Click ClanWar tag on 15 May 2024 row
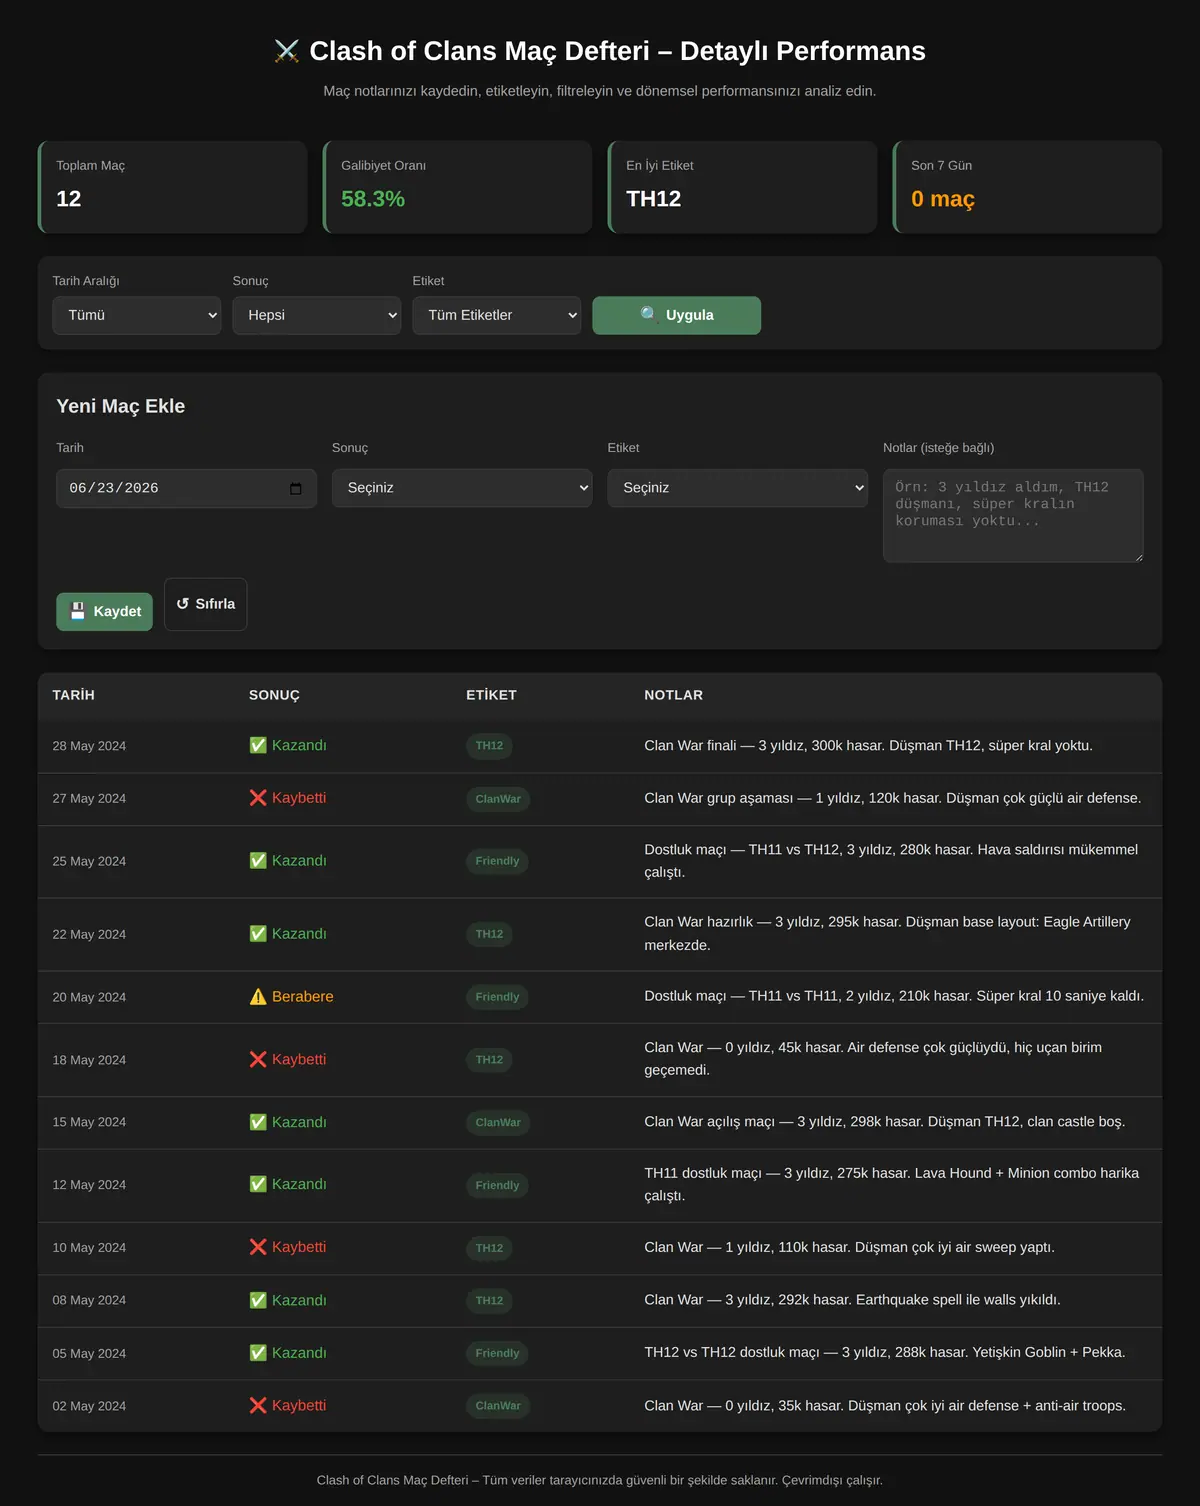Image resolution: width=1200 pixels, height=1506 pixels. point(498,1123)
